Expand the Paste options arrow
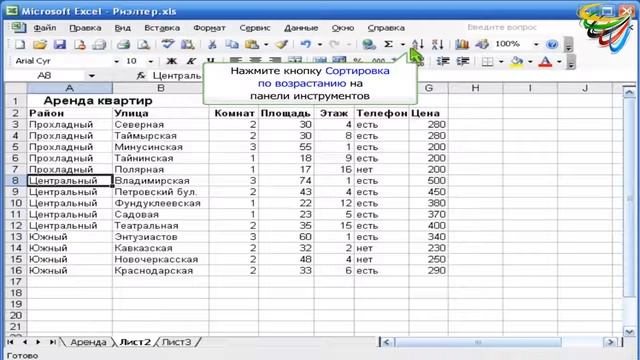640x360 pixels. pyautogui.click(x=266, y=44)
